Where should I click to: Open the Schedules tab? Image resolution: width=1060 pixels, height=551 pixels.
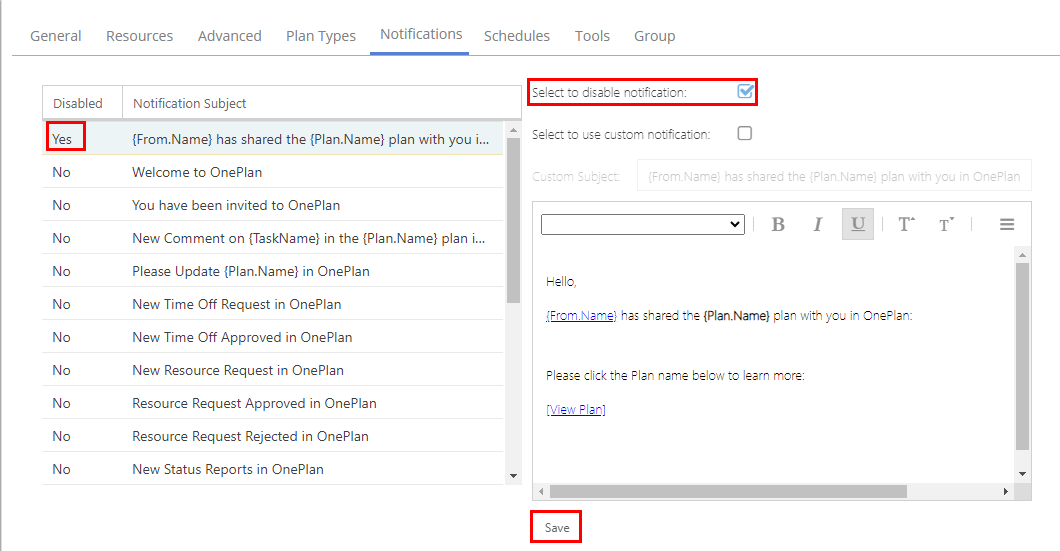tap(516, 36)
